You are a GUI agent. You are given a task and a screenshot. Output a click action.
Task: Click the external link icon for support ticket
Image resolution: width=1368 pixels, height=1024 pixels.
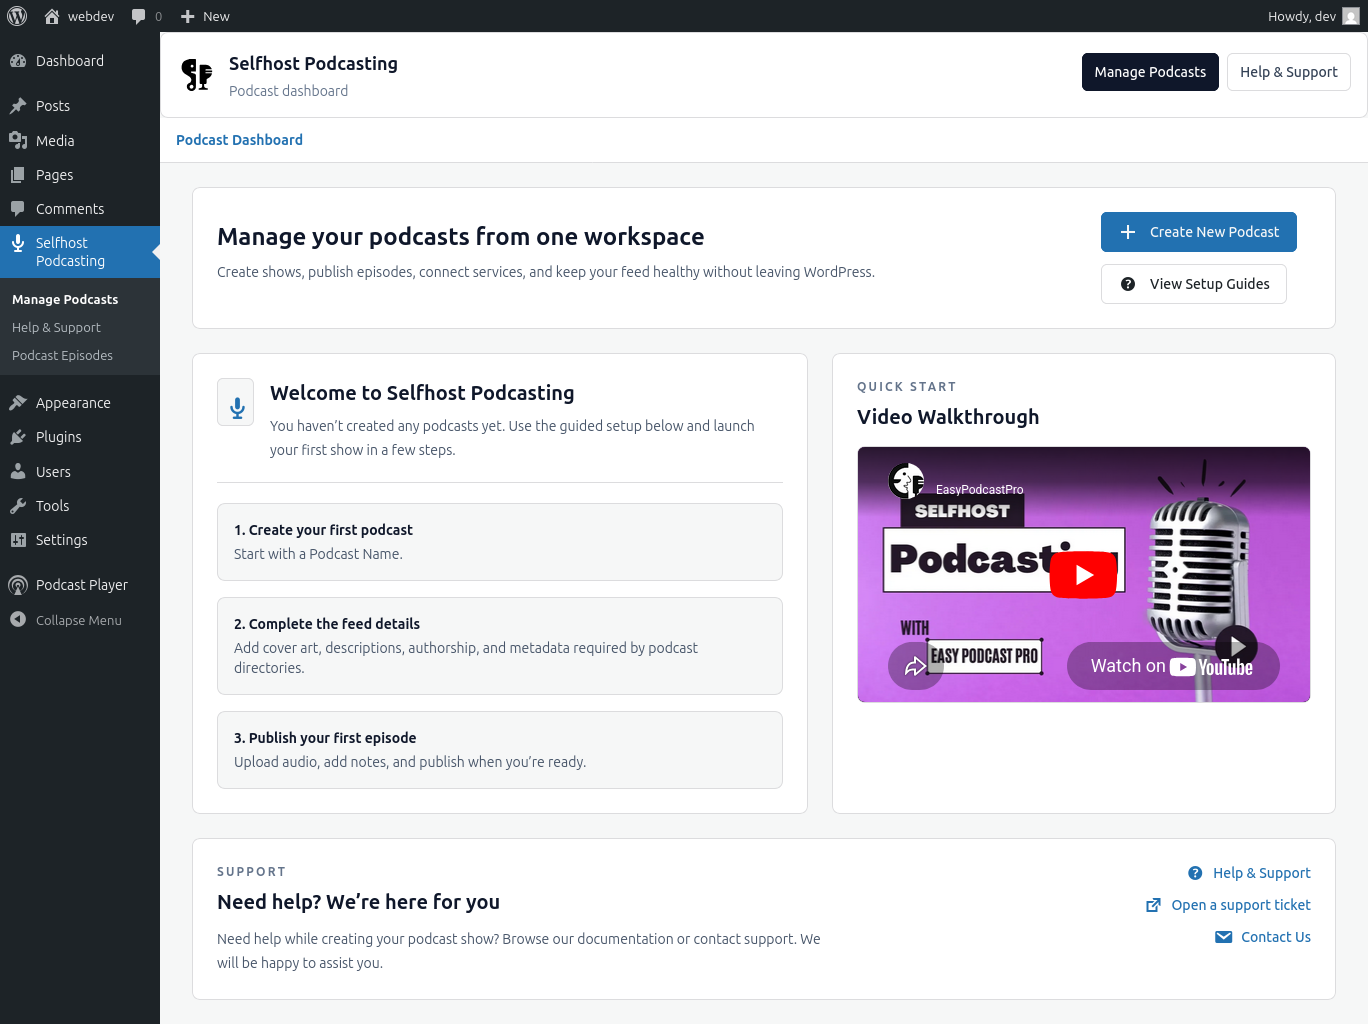coord(1153,905)
